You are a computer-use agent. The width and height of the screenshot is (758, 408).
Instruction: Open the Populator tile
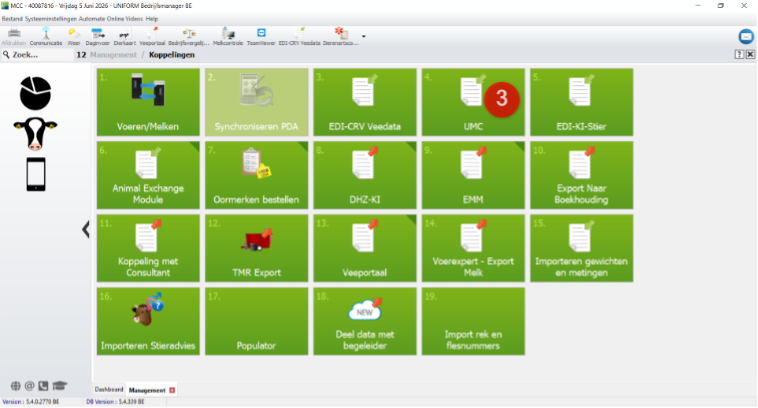tap(256, 321)
